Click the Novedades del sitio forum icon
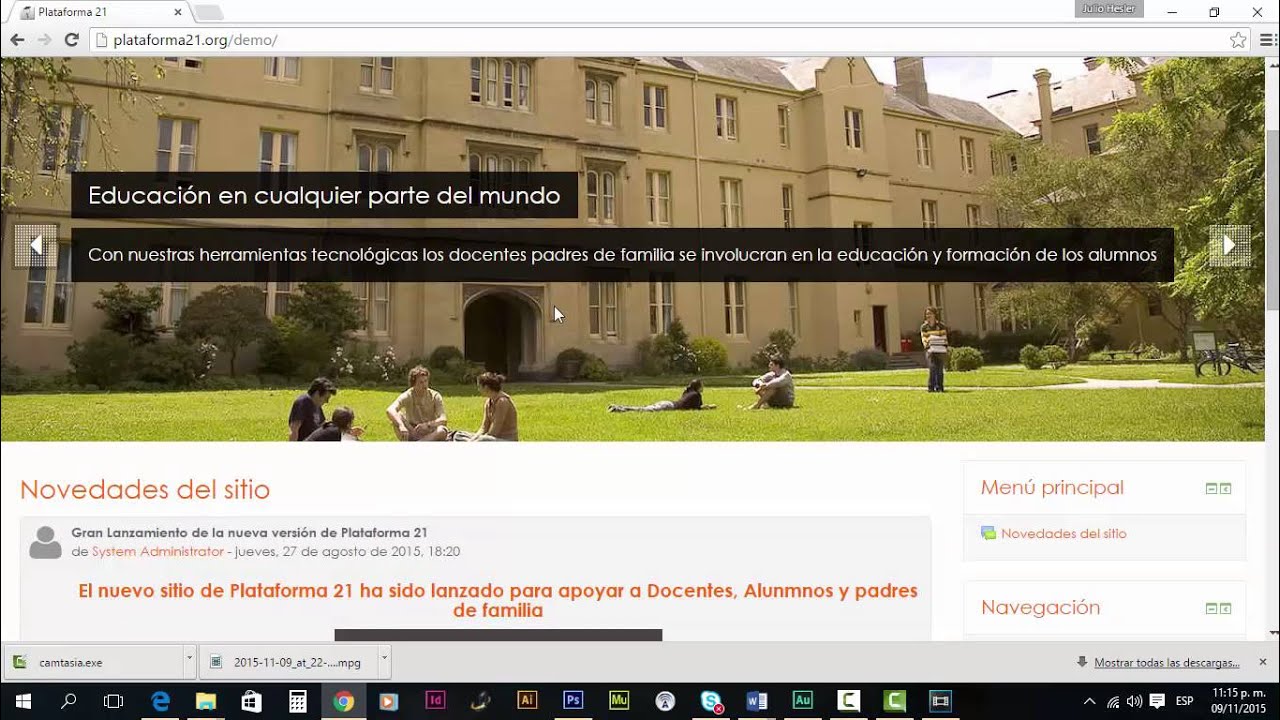This screenshot has width=1280, height=720. 988,533
